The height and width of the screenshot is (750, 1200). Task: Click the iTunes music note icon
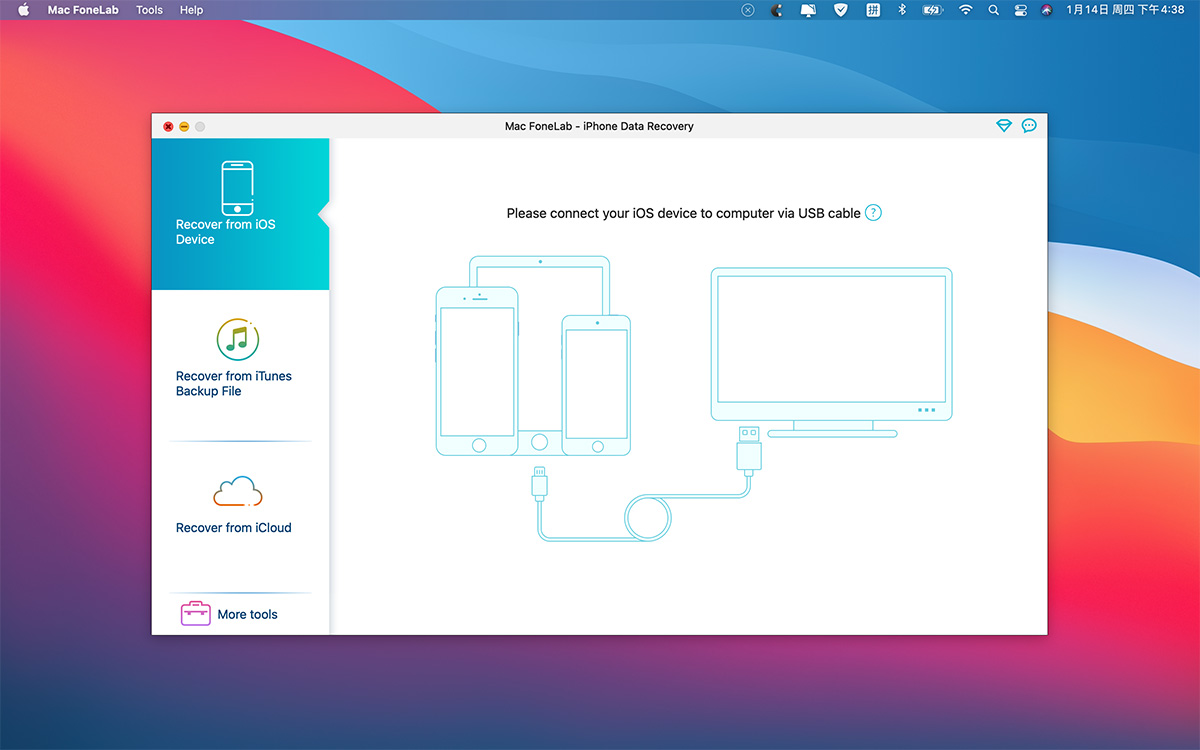click(x=238, y=340)
